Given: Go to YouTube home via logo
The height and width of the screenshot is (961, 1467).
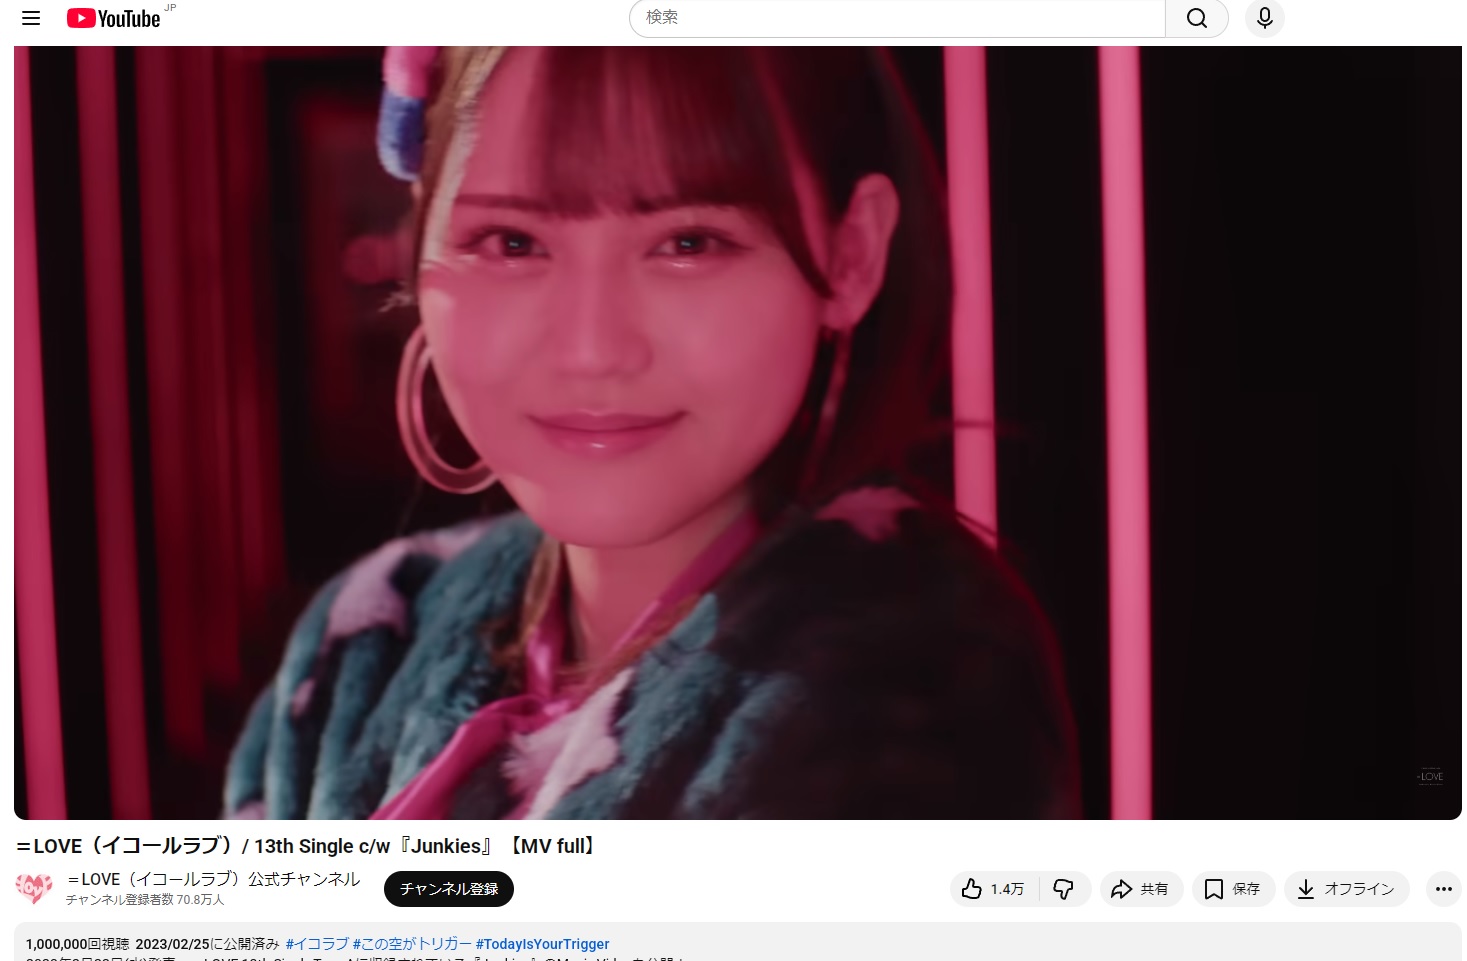Looking at the screenshot, I should click(114, 18).
